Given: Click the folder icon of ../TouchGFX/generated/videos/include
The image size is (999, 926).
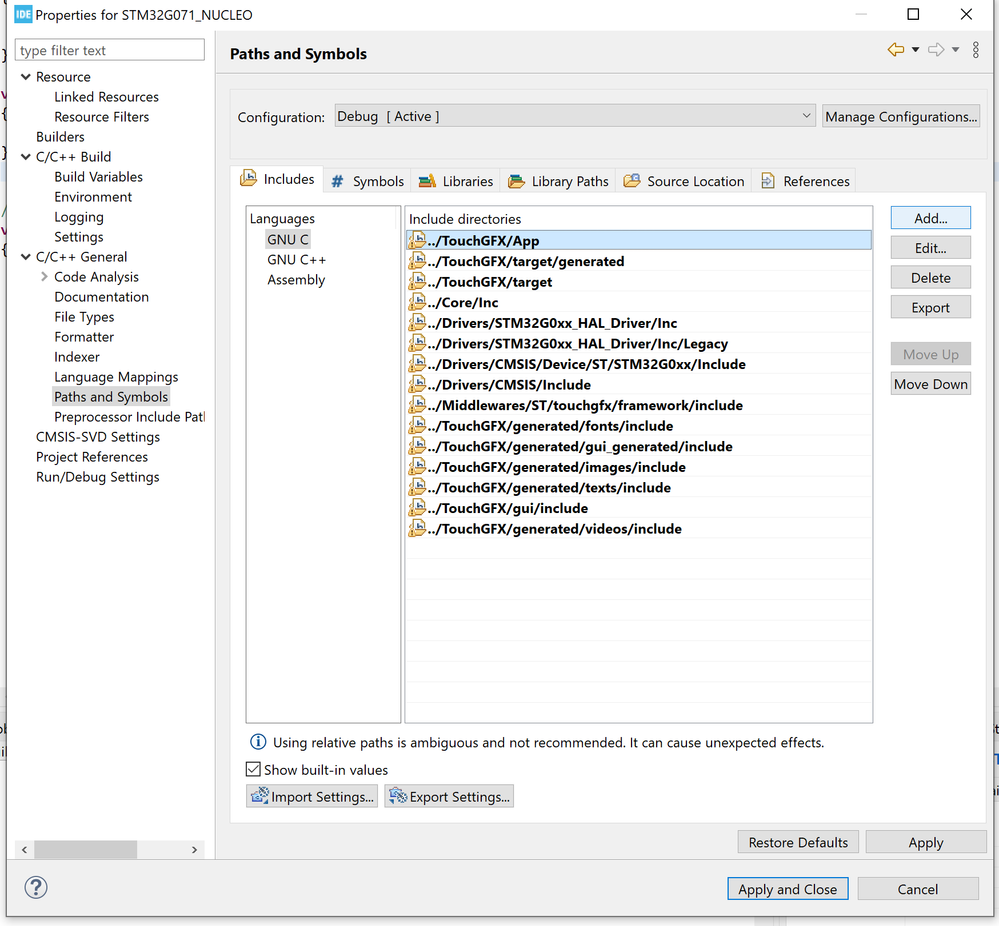Looking at the screenshot, I should (x=417, y=528).
